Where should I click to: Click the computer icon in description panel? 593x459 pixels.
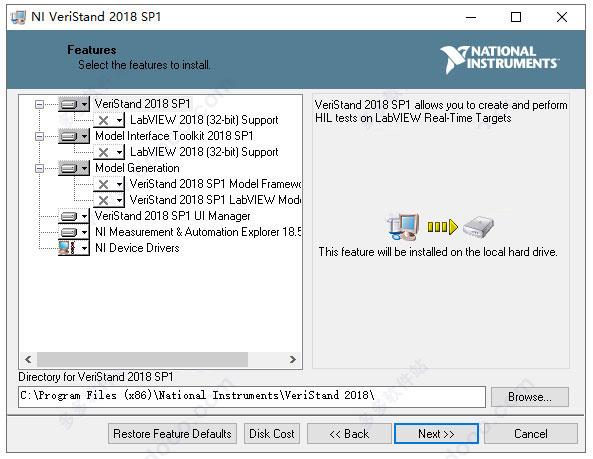tap(403, 226)
